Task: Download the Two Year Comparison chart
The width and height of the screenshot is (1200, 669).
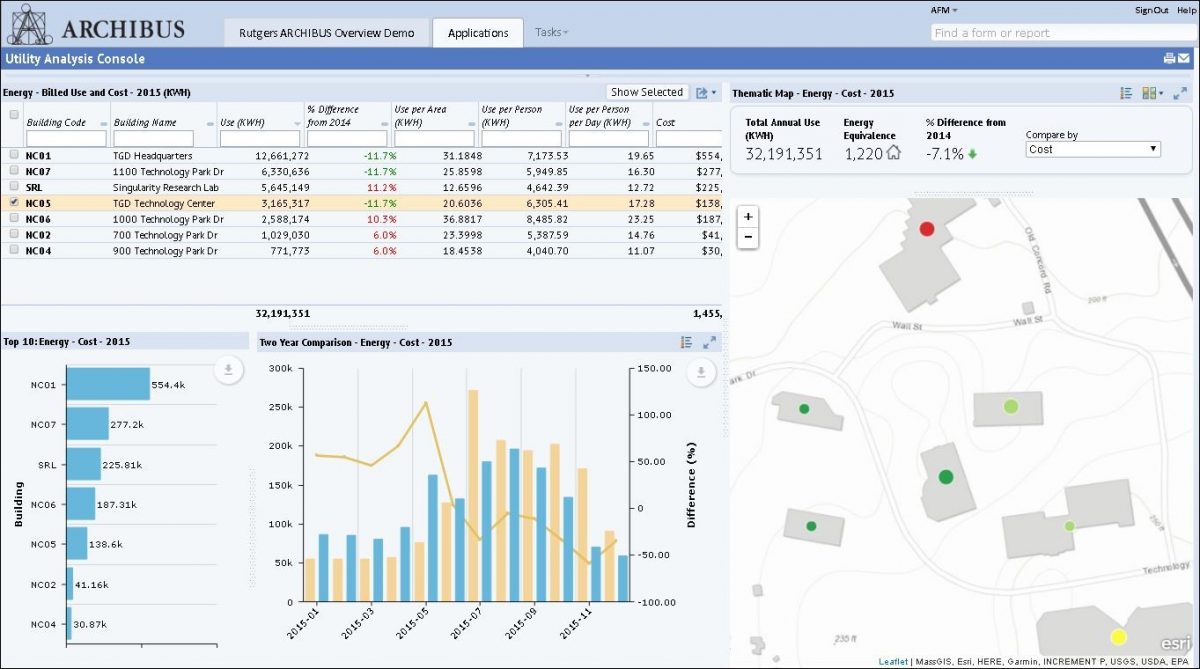Action: click(701, 372)
